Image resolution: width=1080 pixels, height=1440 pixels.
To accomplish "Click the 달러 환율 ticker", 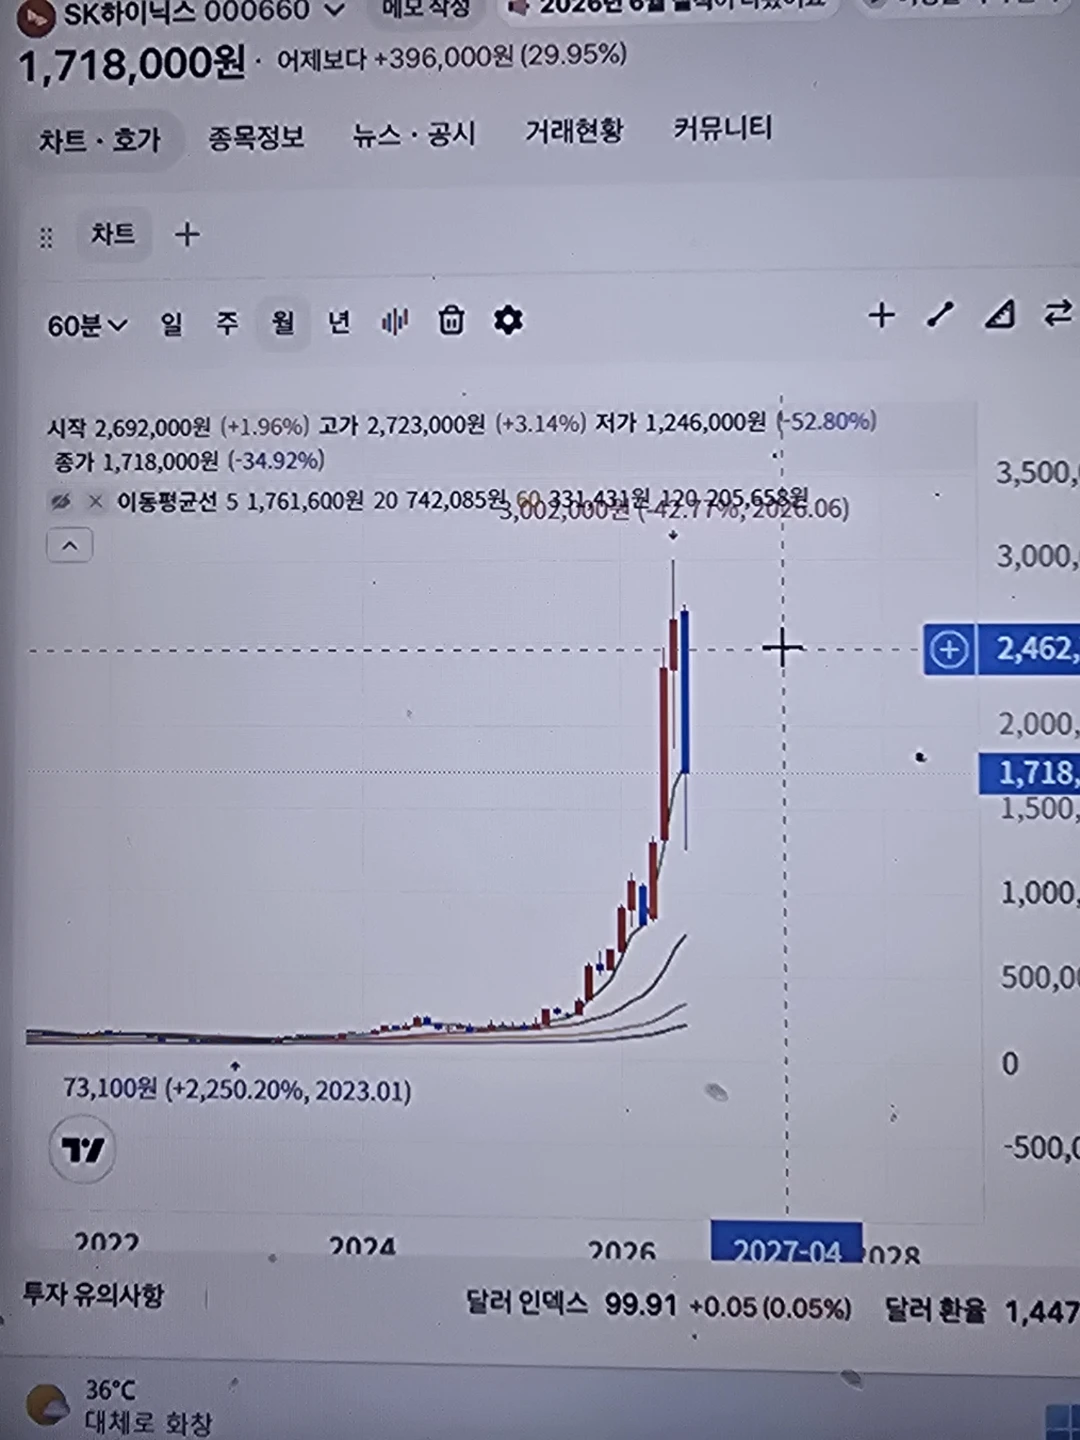I will (x=982, y=1310).
